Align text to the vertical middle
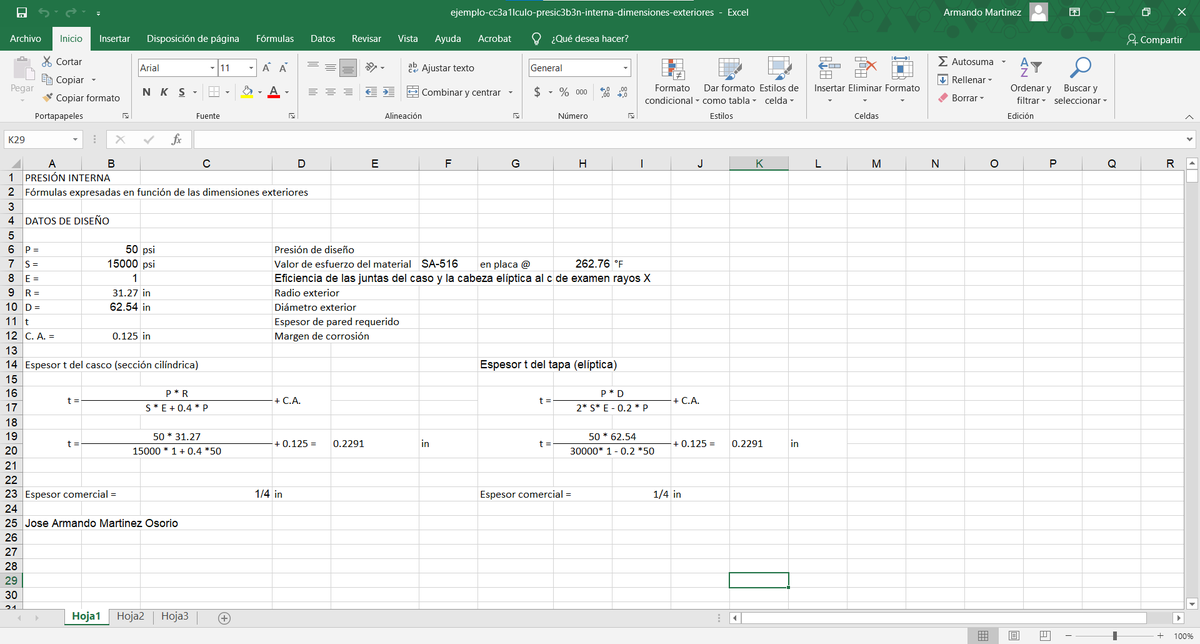The image size is (1200, 644). pyautogui.click(x=330, y=68)
